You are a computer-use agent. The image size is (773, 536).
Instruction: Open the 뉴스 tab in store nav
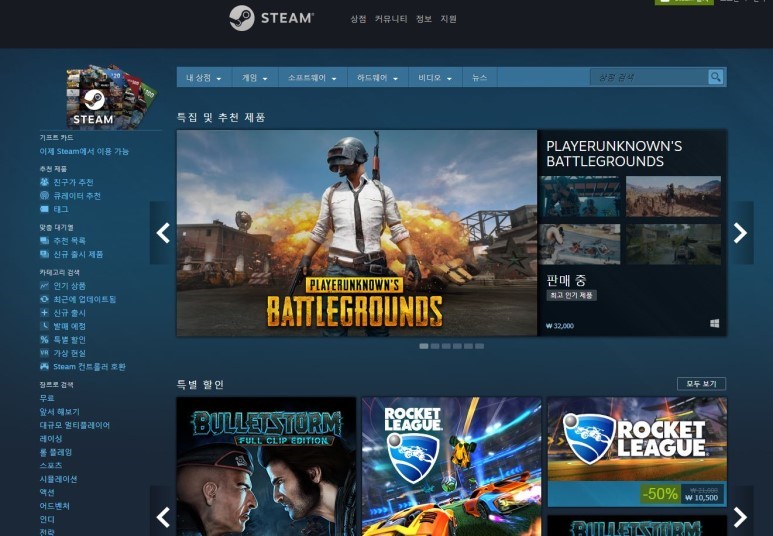pyautogui.click(x=480, y=77)
